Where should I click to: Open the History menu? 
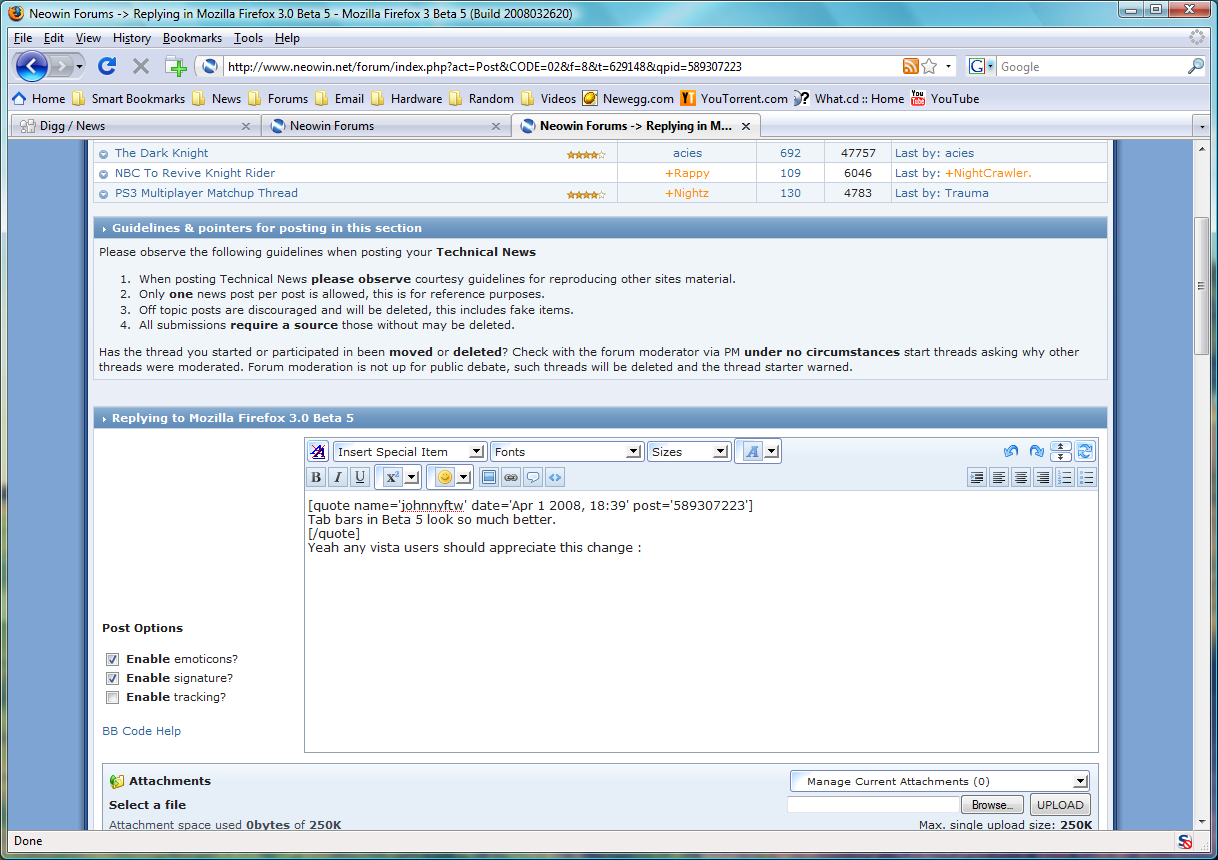pos(132,38)
